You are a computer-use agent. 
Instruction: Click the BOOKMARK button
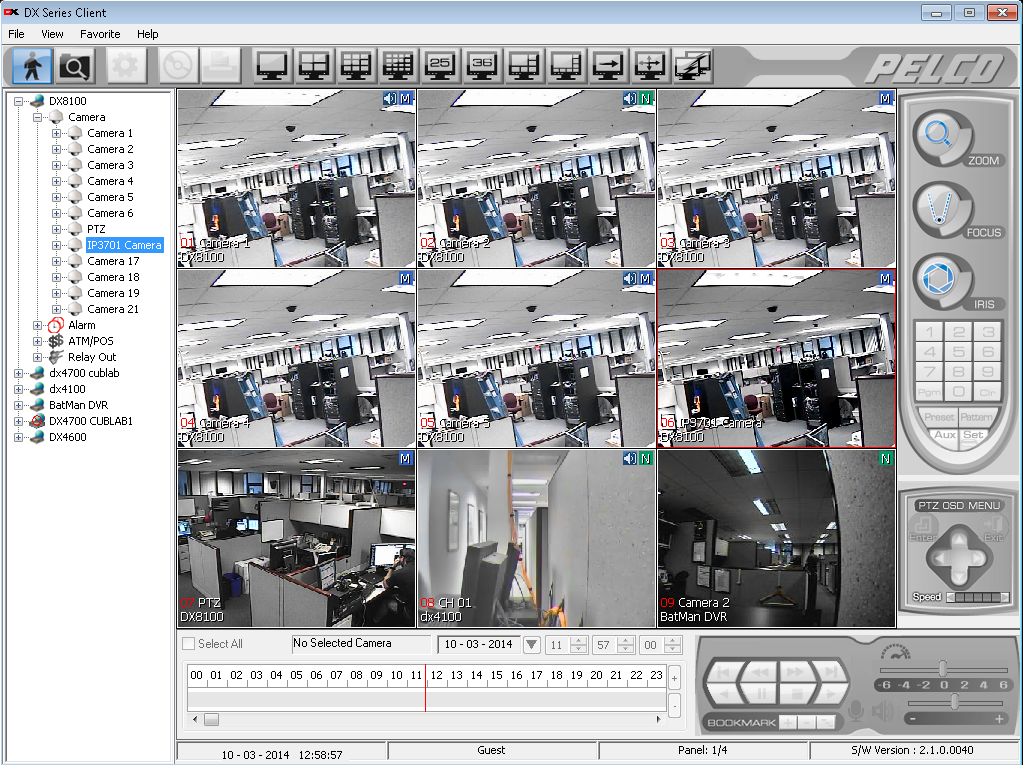click(x=742, y=723)
